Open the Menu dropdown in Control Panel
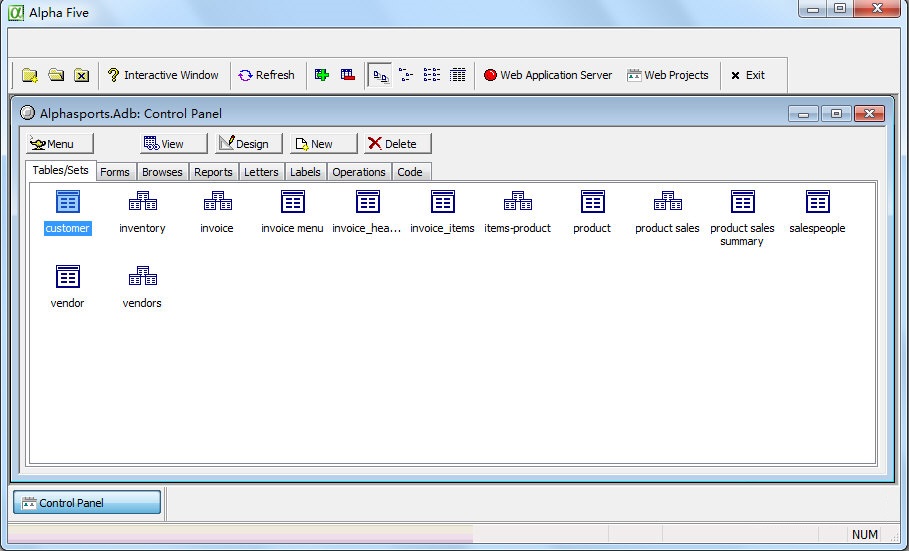Screen dimensions: 909x551 coord(60,144)
